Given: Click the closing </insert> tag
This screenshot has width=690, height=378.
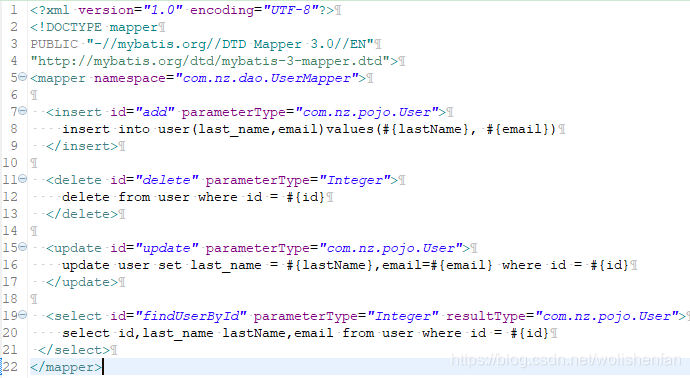Looking at the screenshot, I should tap(82, 146).
